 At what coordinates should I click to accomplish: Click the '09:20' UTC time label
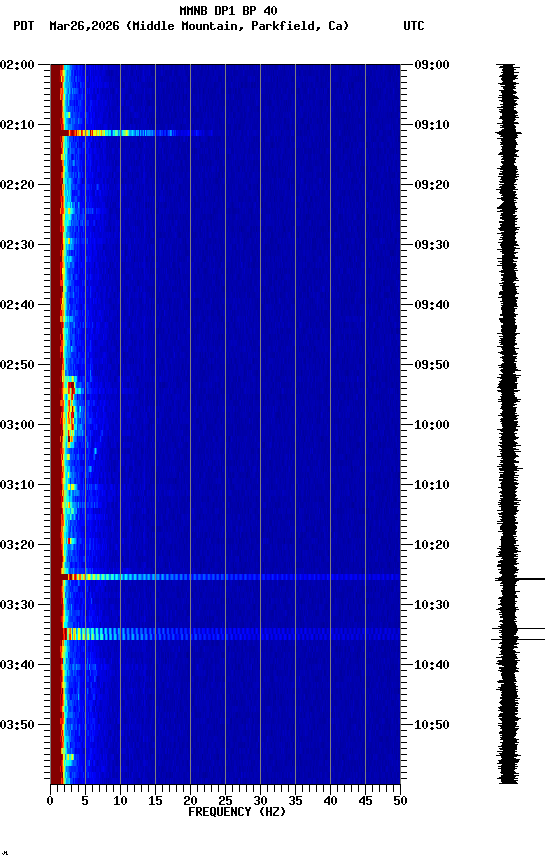point(432,185)
